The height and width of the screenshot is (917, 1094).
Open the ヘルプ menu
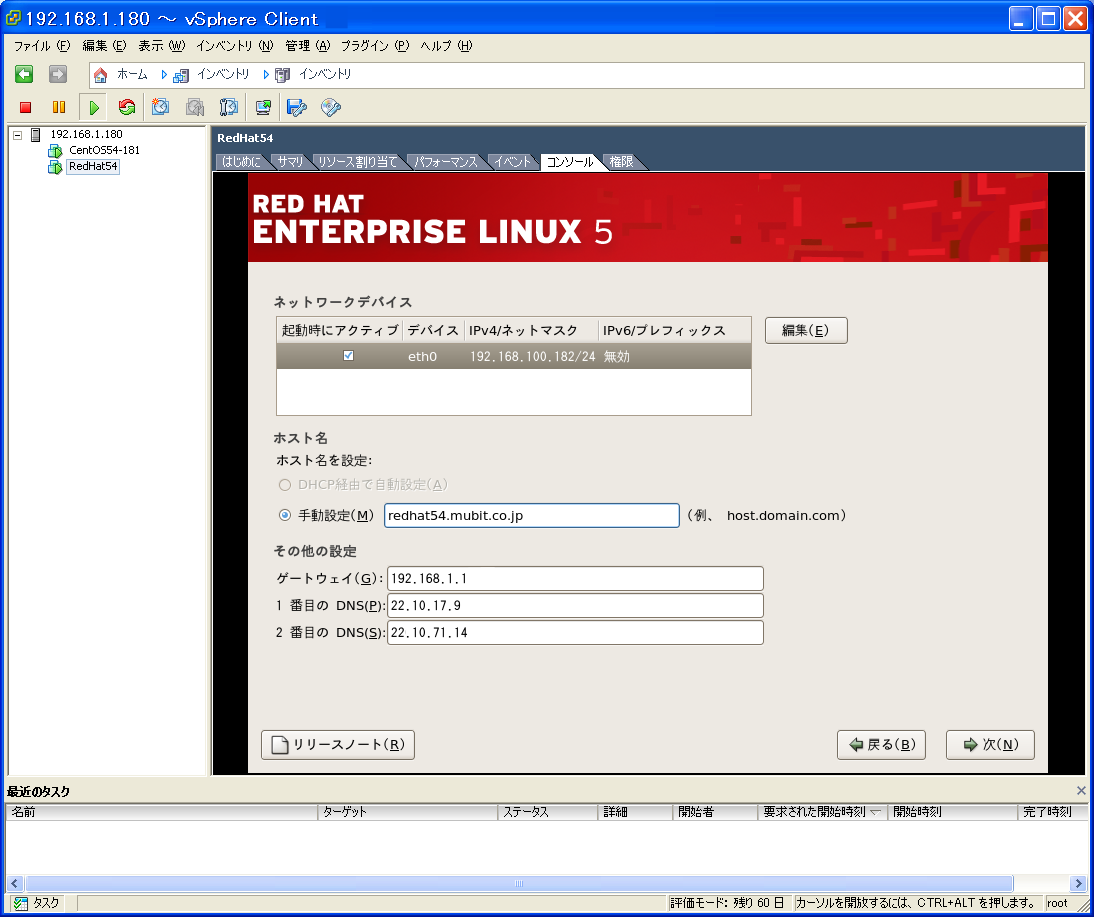446,46
